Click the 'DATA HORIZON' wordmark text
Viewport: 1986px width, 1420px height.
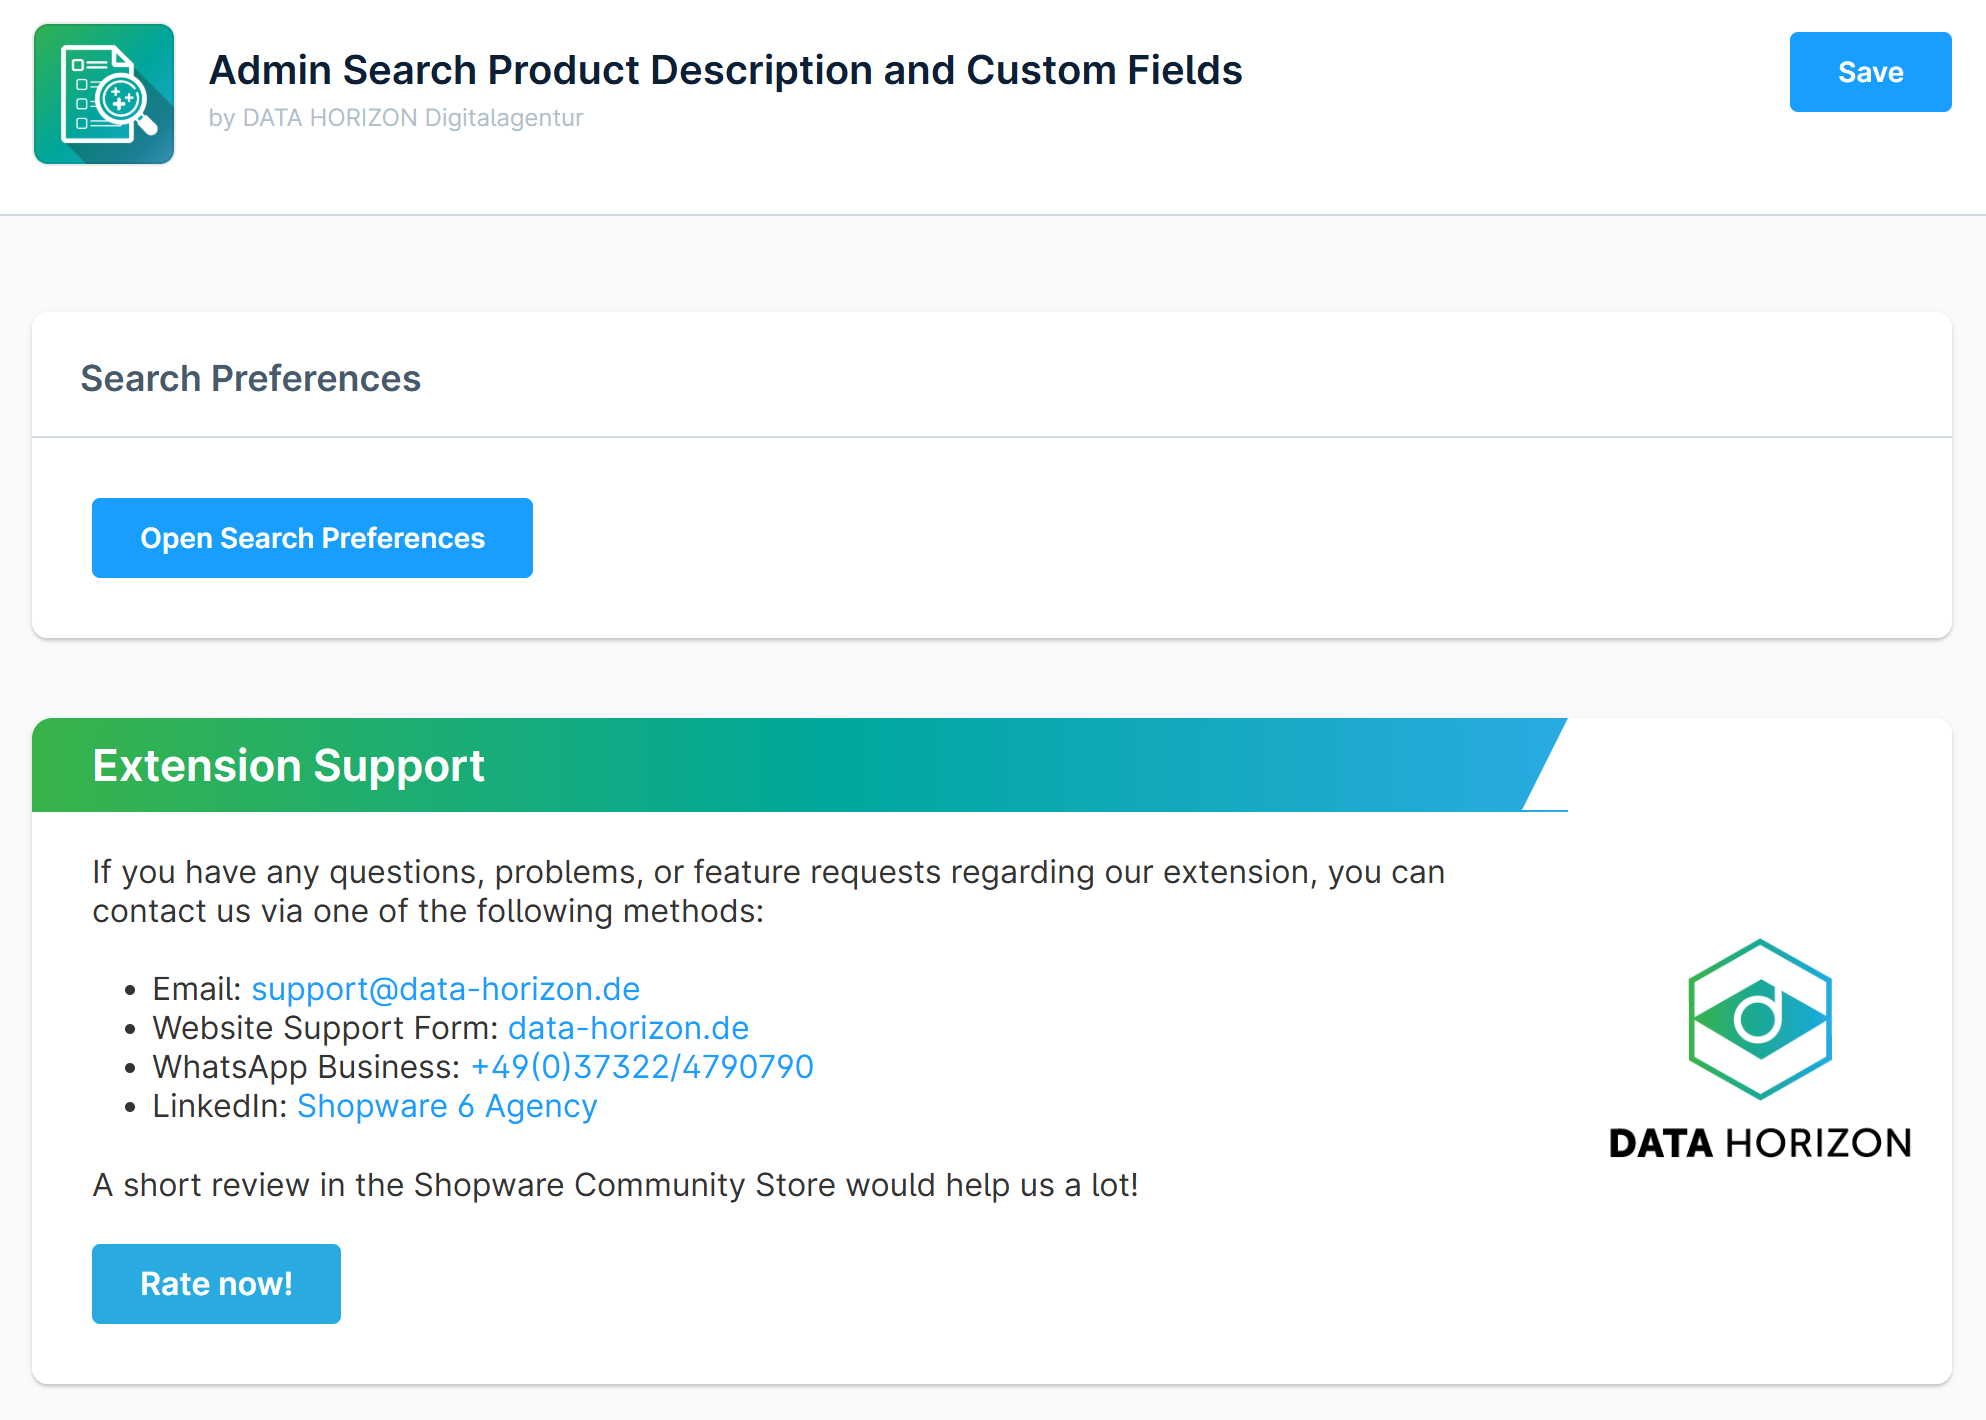(1760, 1143)
